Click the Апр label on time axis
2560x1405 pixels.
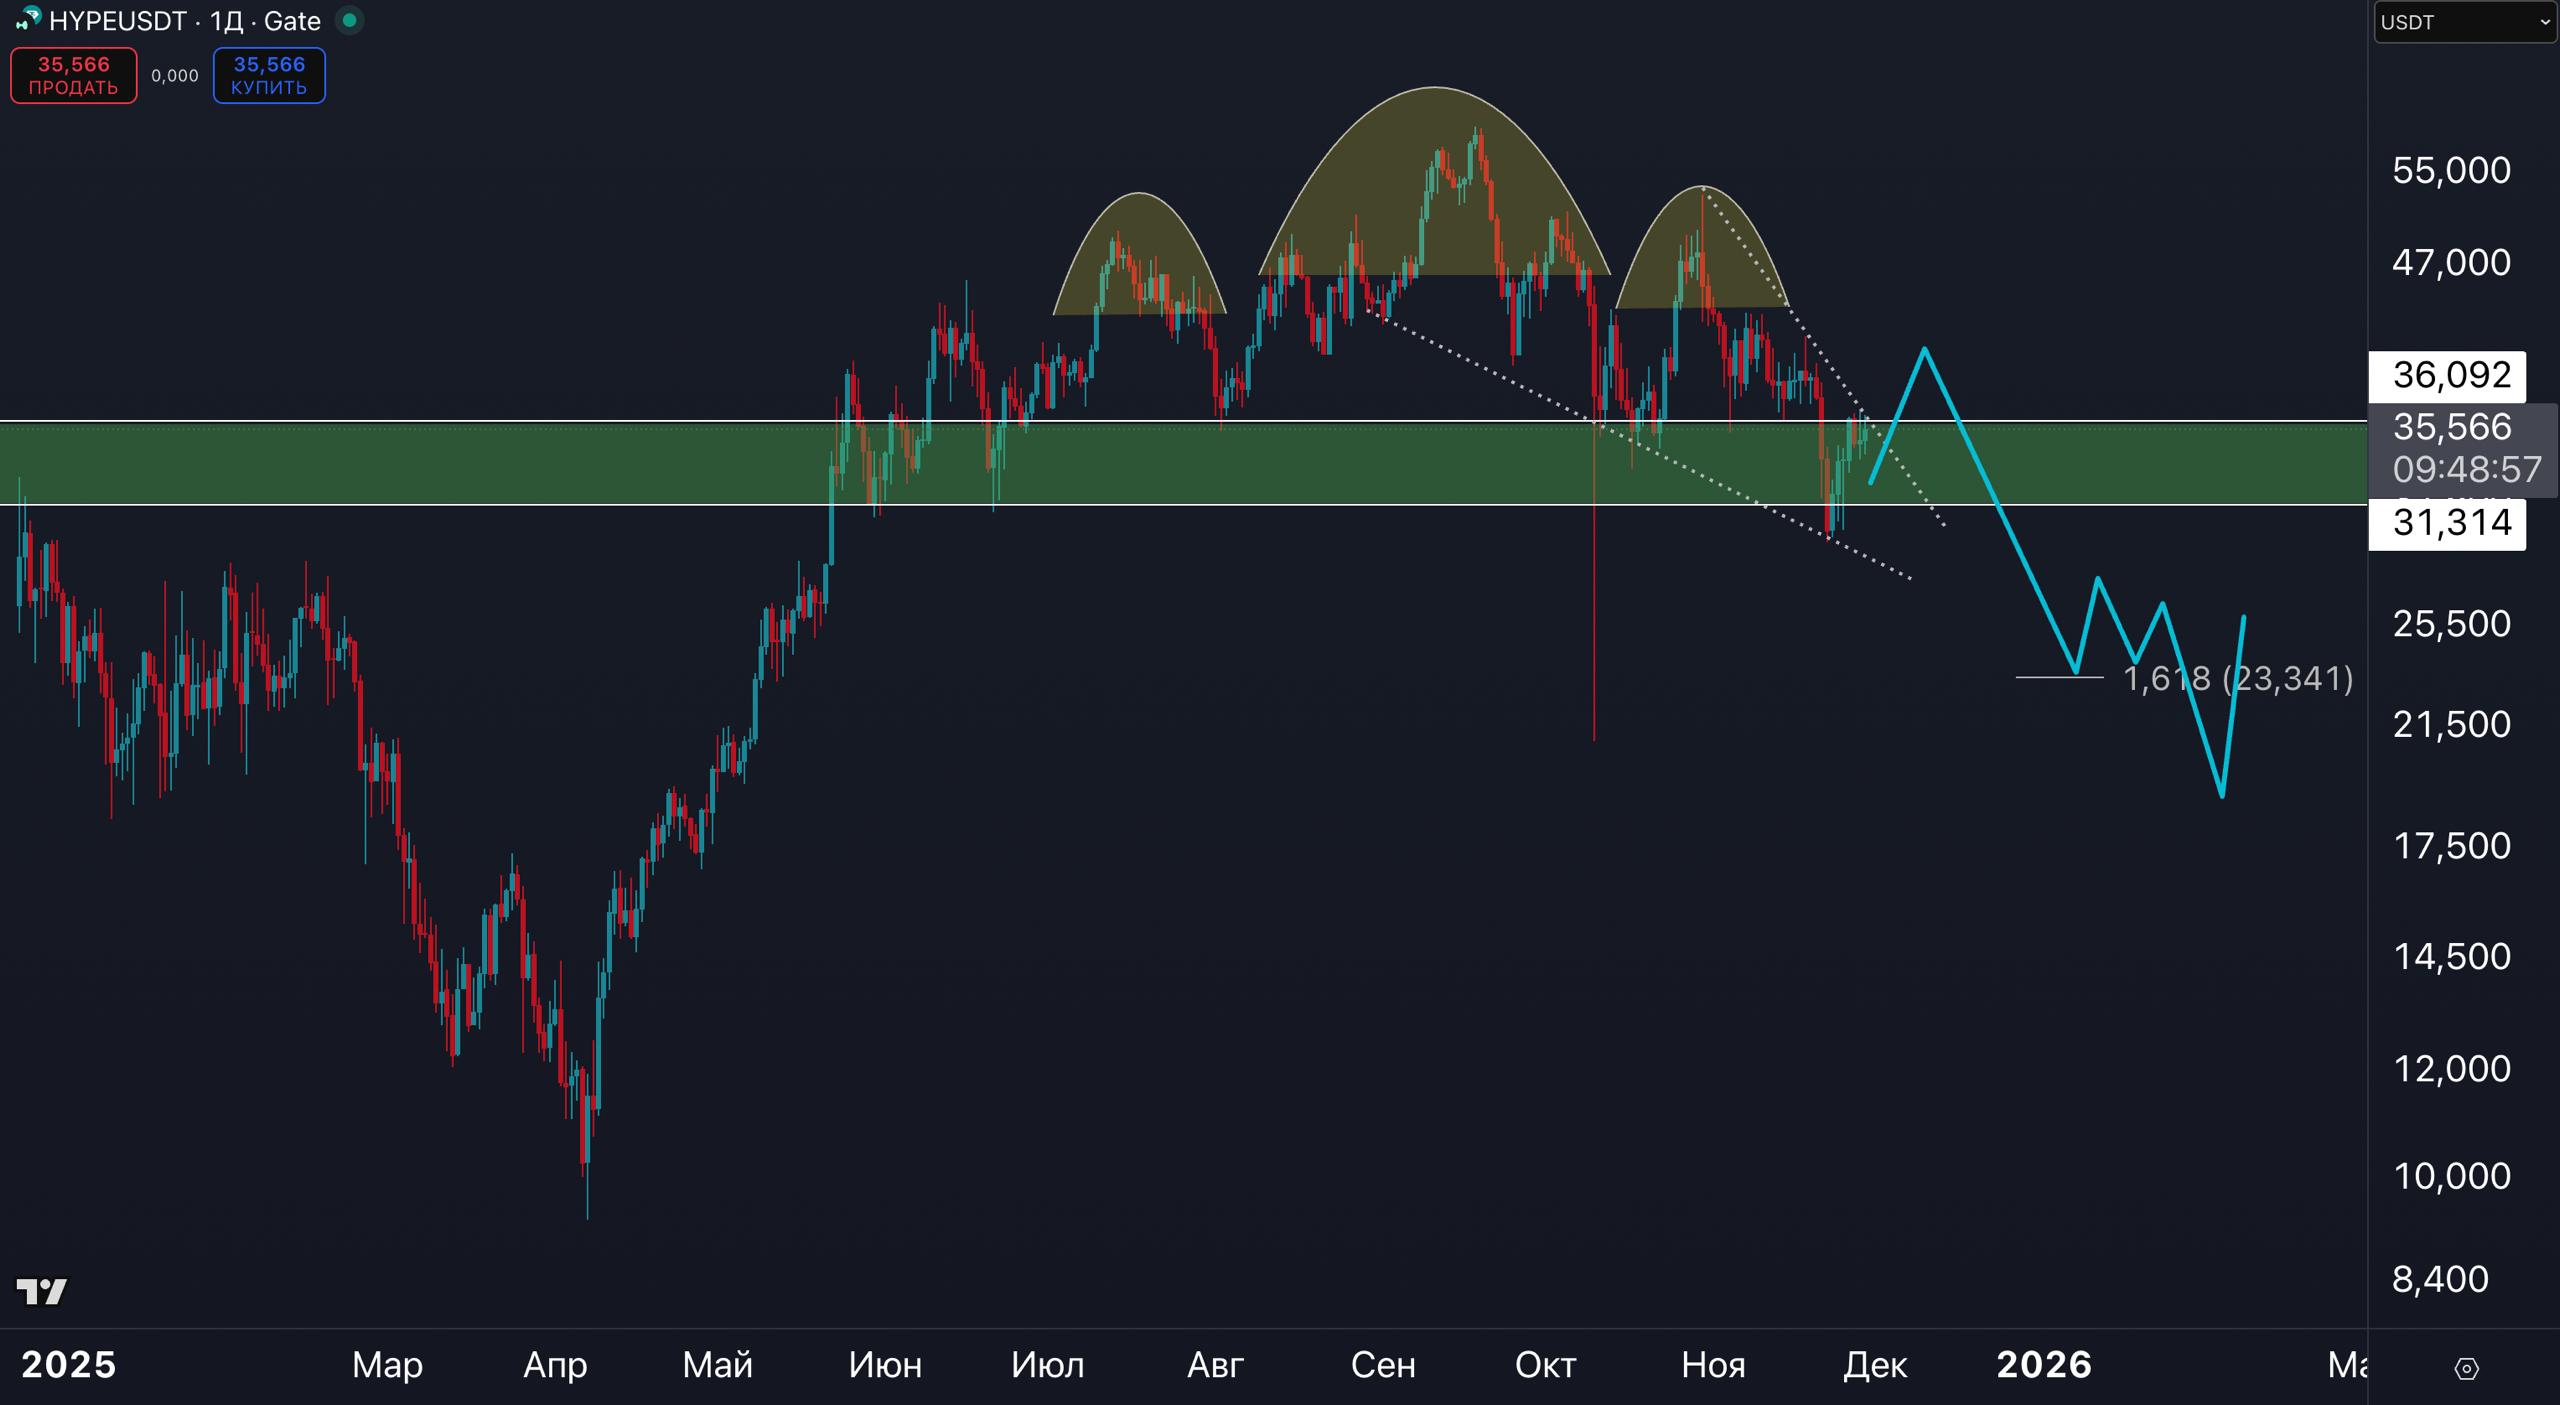tap(555, 1365)
